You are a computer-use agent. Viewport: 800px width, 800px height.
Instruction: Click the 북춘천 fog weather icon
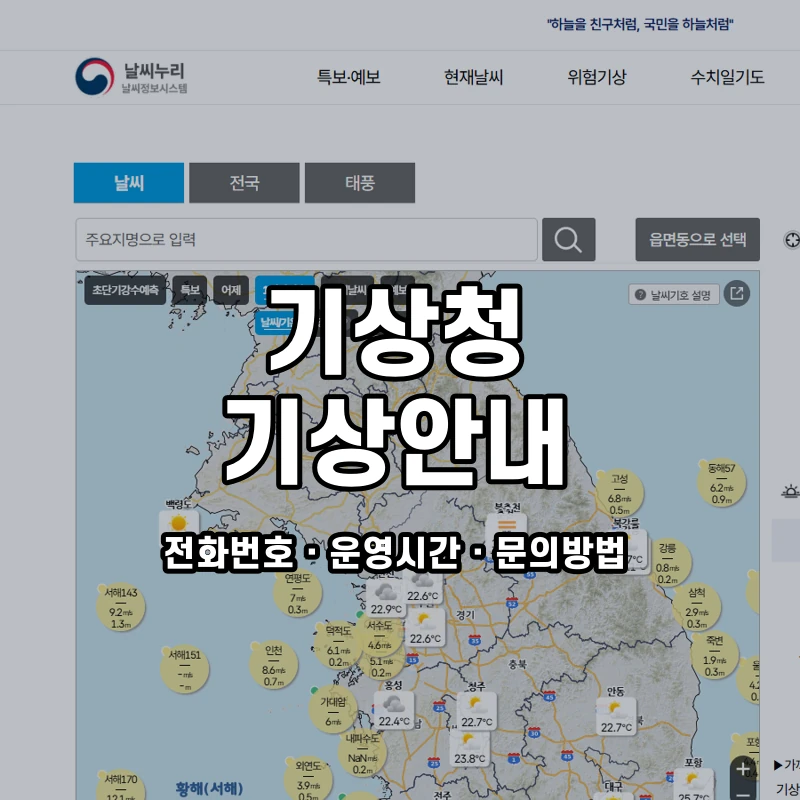point(506,525)
